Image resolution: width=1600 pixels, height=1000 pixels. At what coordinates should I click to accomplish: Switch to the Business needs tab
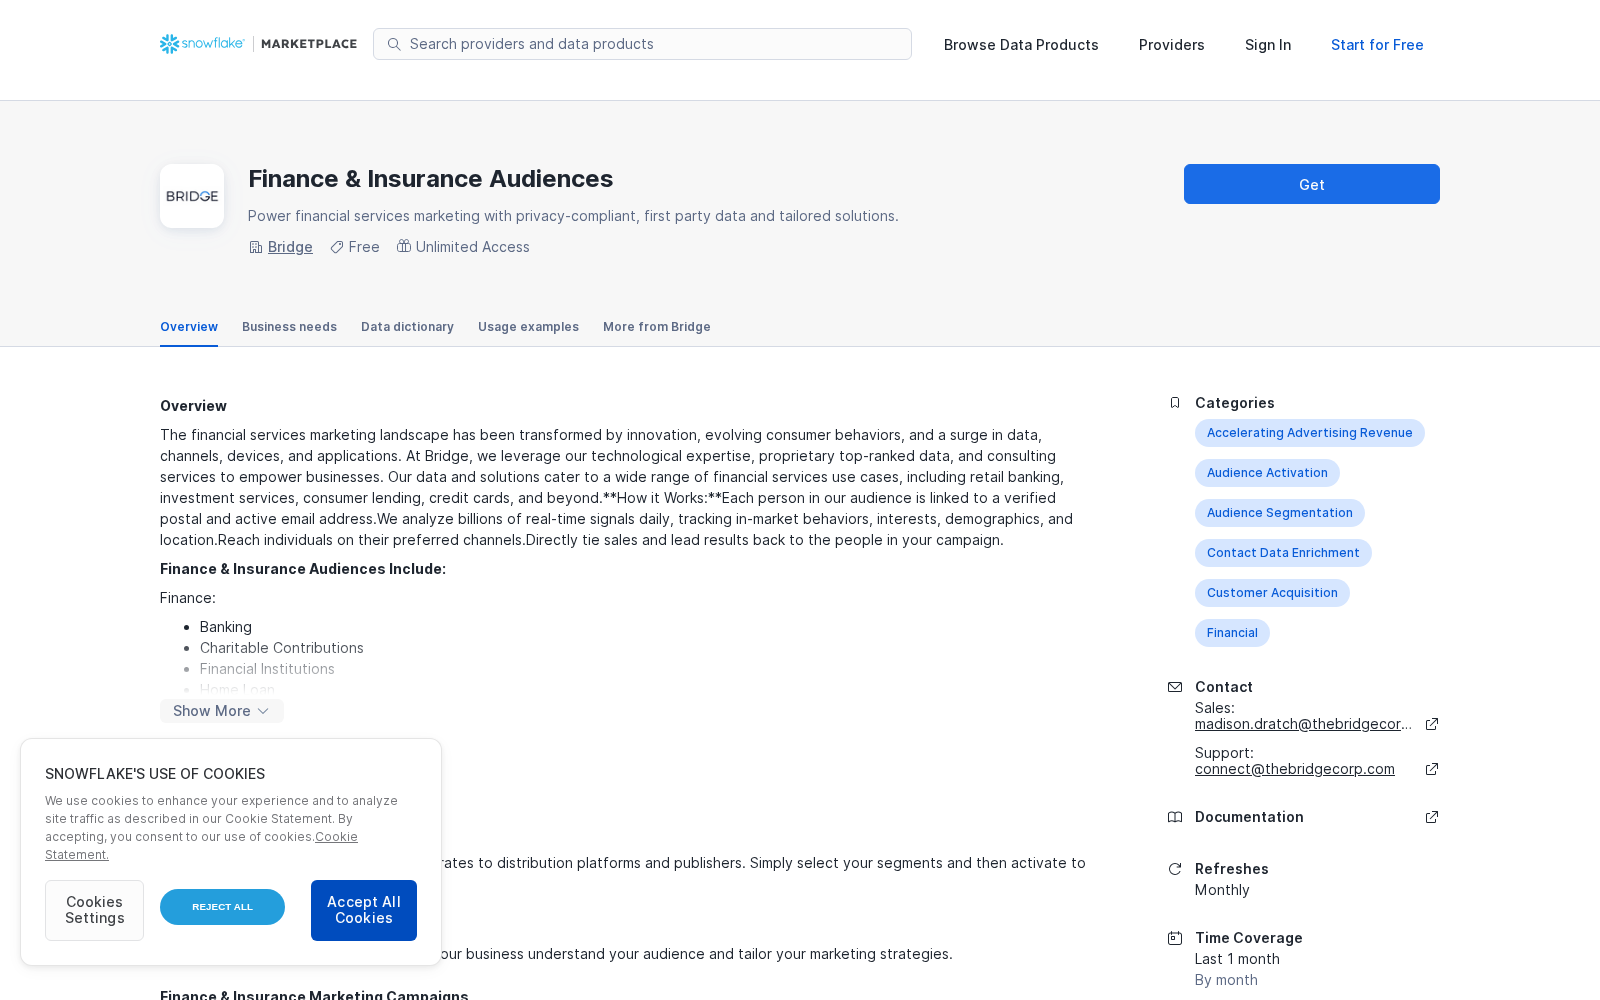coord(289,327)
